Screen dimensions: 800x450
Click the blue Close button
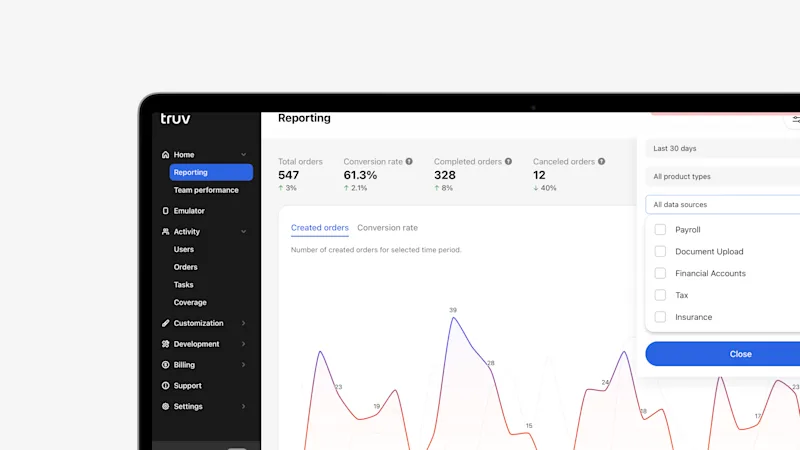pos(722,354)
